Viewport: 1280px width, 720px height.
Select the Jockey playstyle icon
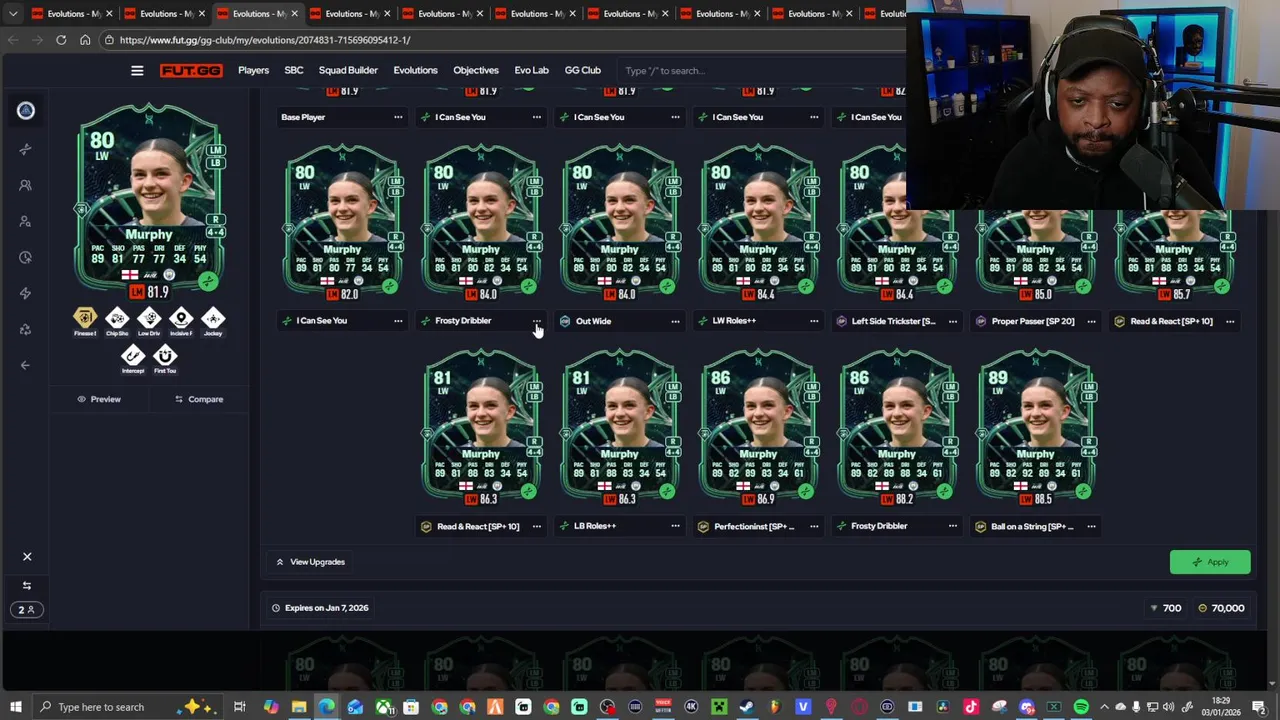(213, 322)
